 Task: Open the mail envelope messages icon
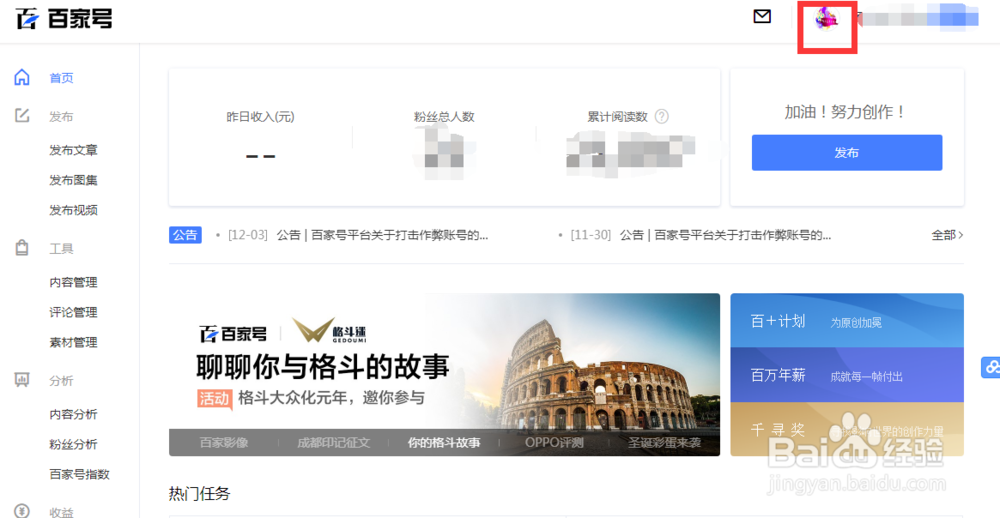(x=762, y=17)
